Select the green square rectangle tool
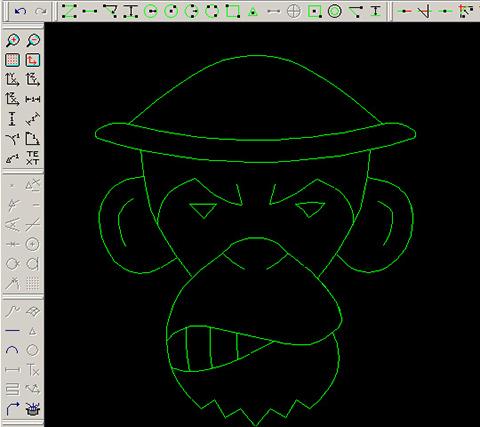Screen dimensions: 480x427 (232, 11)
